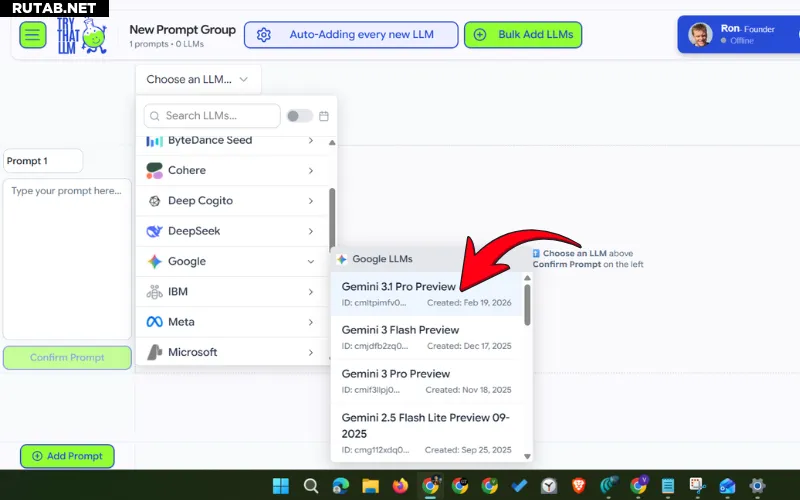Click the Bulk Add LLMs button
800x500 pixels.
(x=522, y=35)
